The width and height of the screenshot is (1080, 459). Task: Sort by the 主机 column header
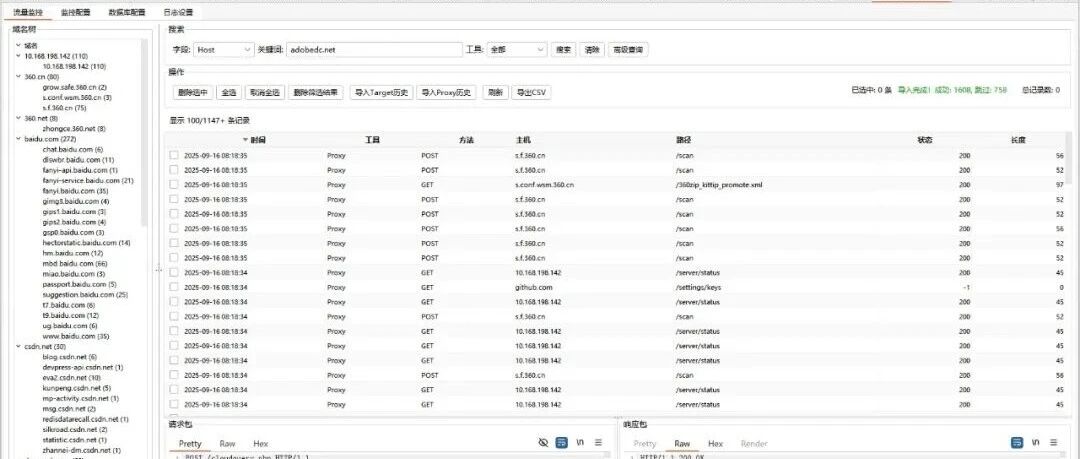[x=523, y=140]
